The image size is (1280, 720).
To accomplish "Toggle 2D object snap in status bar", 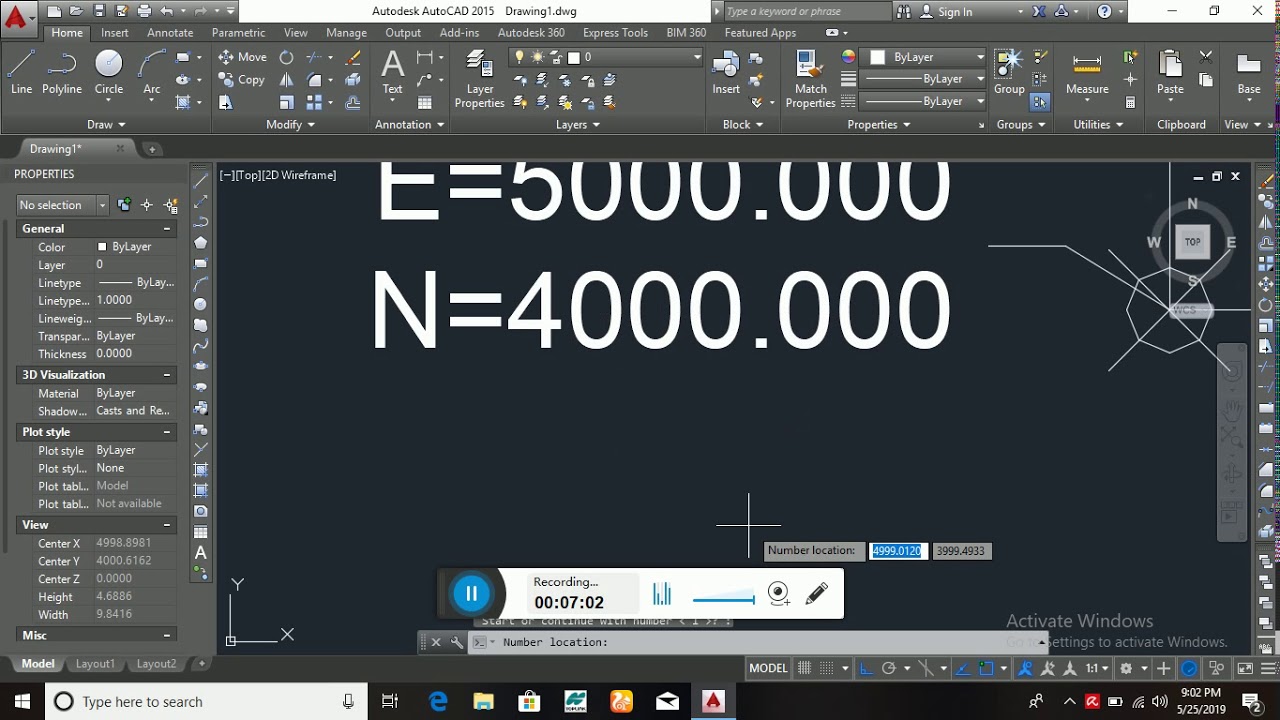I will 986,668.
